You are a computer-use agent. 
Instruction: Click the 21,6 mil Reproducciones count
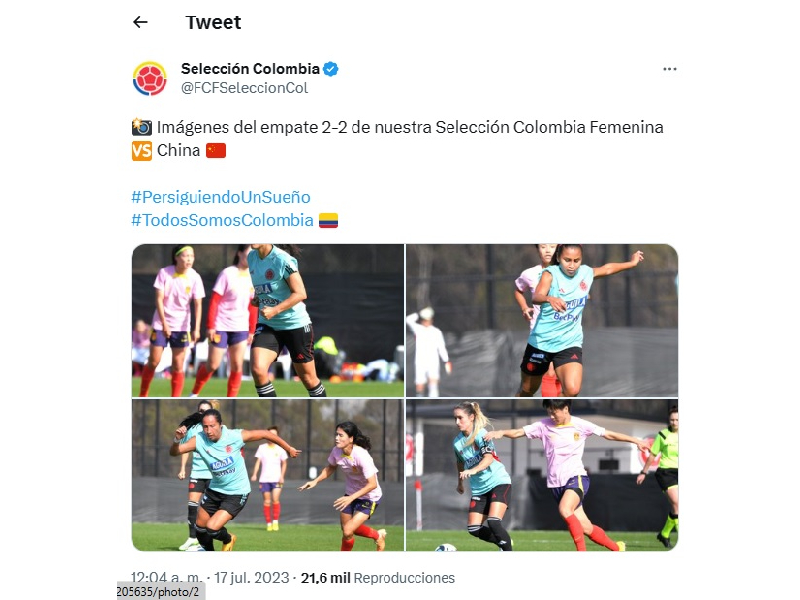(378, 578)
